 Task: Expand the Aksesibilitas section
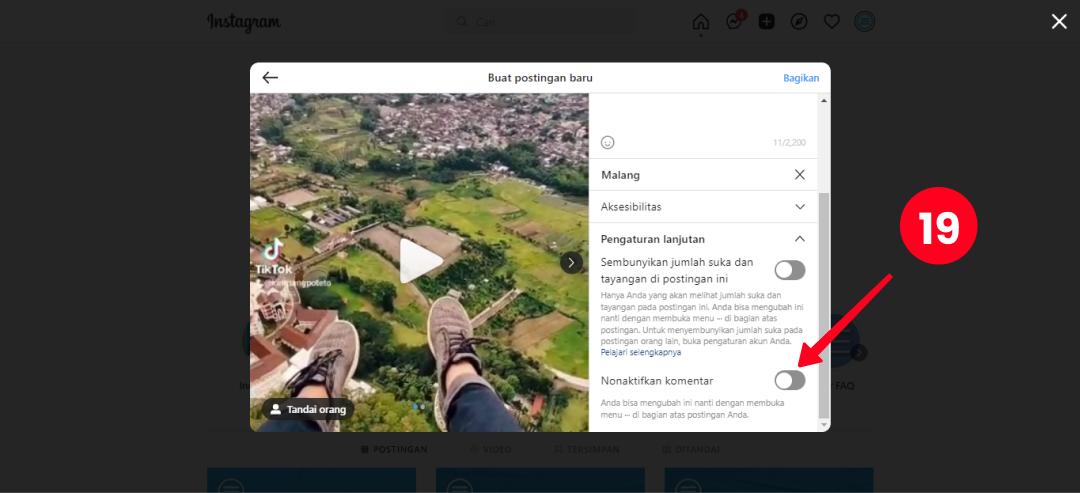click(x=703, y=207)
